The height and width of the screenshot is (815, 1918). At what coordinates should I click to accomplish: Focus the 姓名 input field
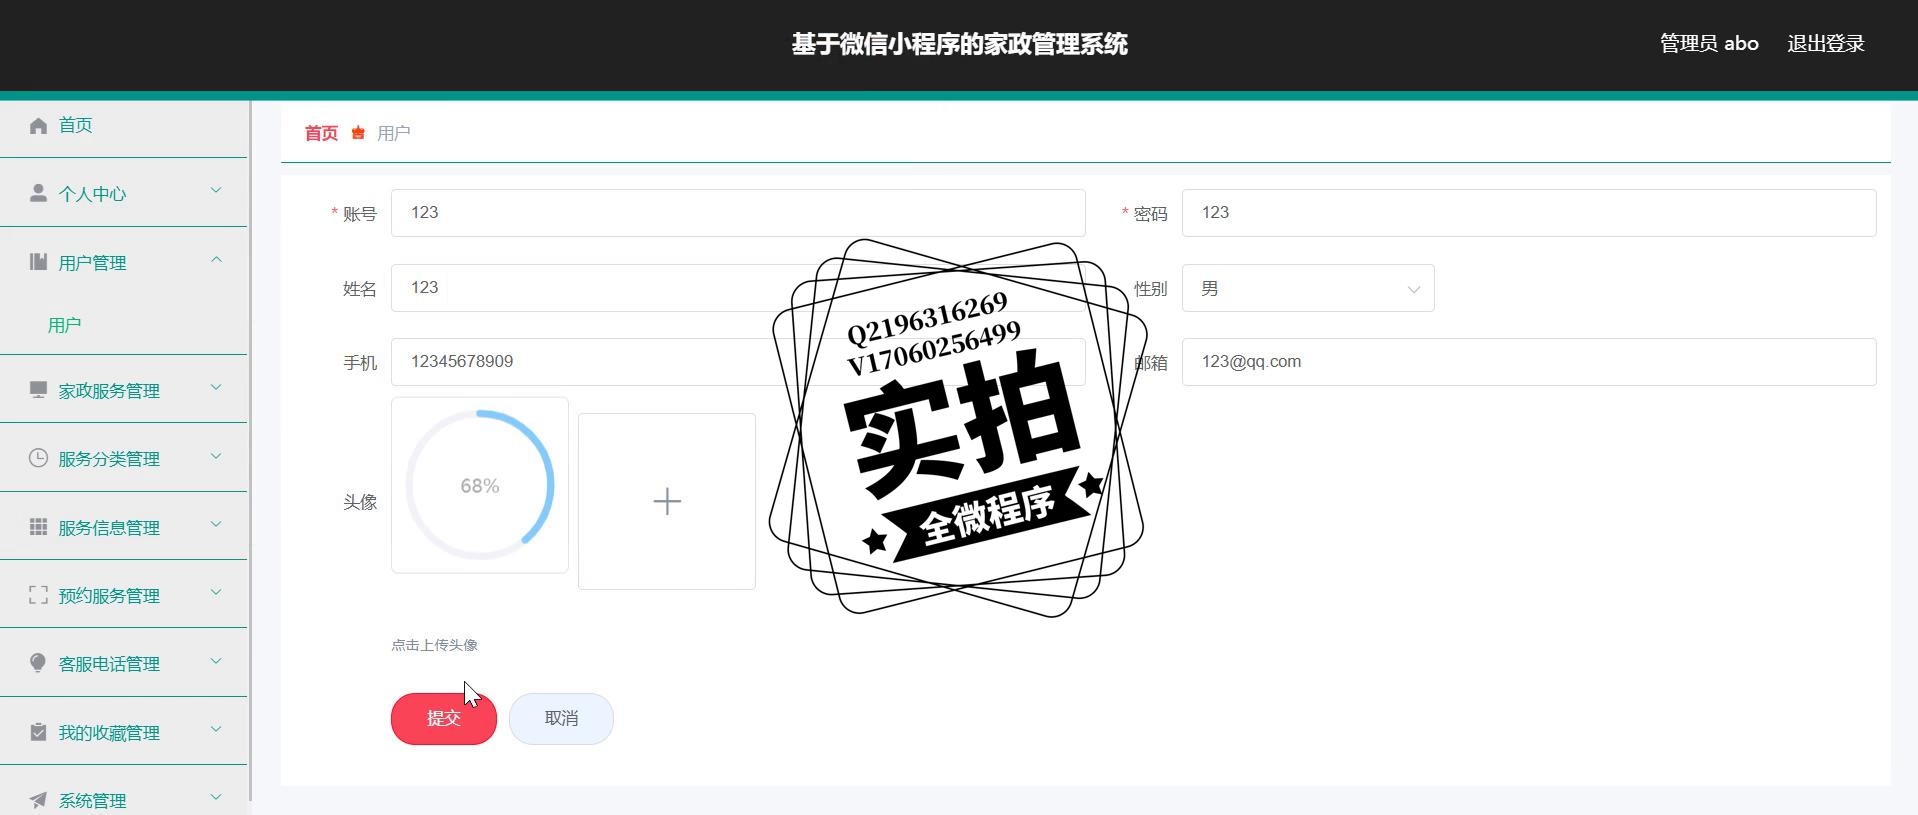738,288
